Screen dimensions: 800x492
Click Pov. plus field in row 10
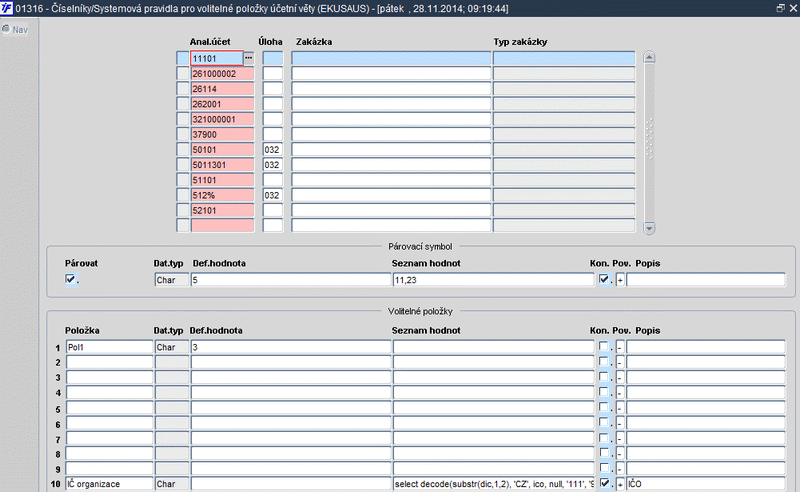coord(620,484)
